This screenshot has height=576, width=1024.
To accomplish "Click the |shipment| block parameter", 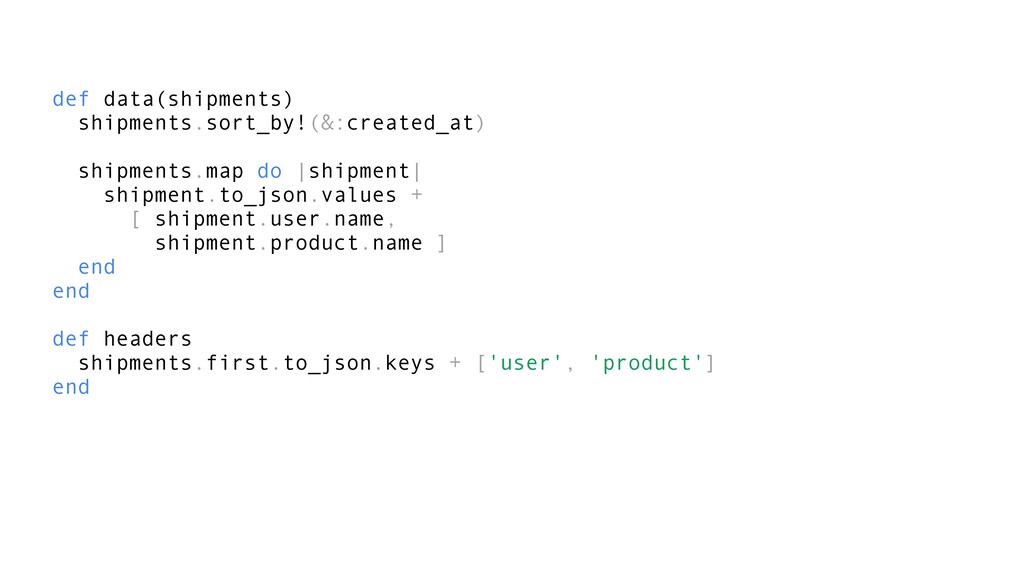I will pyautogui.click(x=359, y=171).
